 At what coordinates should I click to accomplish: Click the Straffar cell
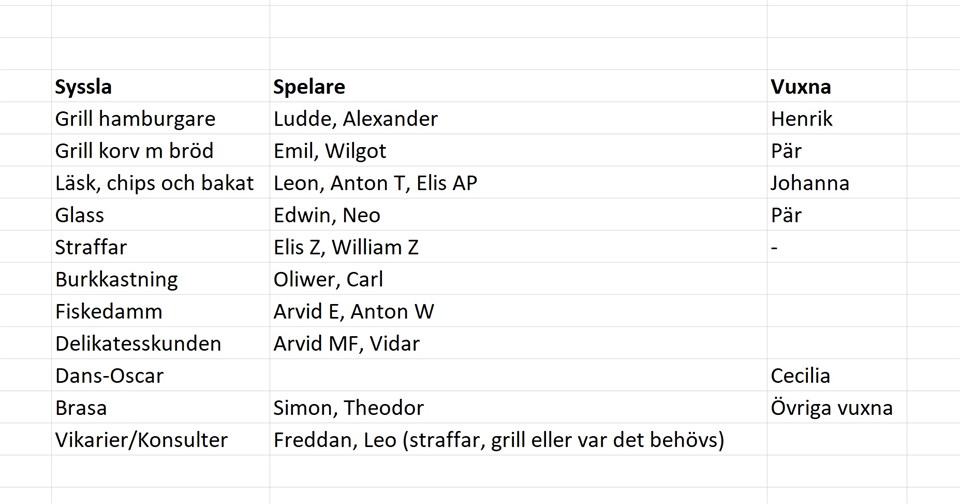click(92, 247)
